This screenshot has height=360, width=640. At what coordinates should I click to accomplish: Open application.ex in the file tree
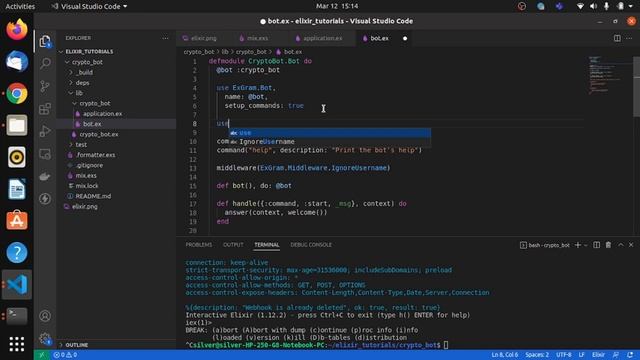click(x=102, y=113)
